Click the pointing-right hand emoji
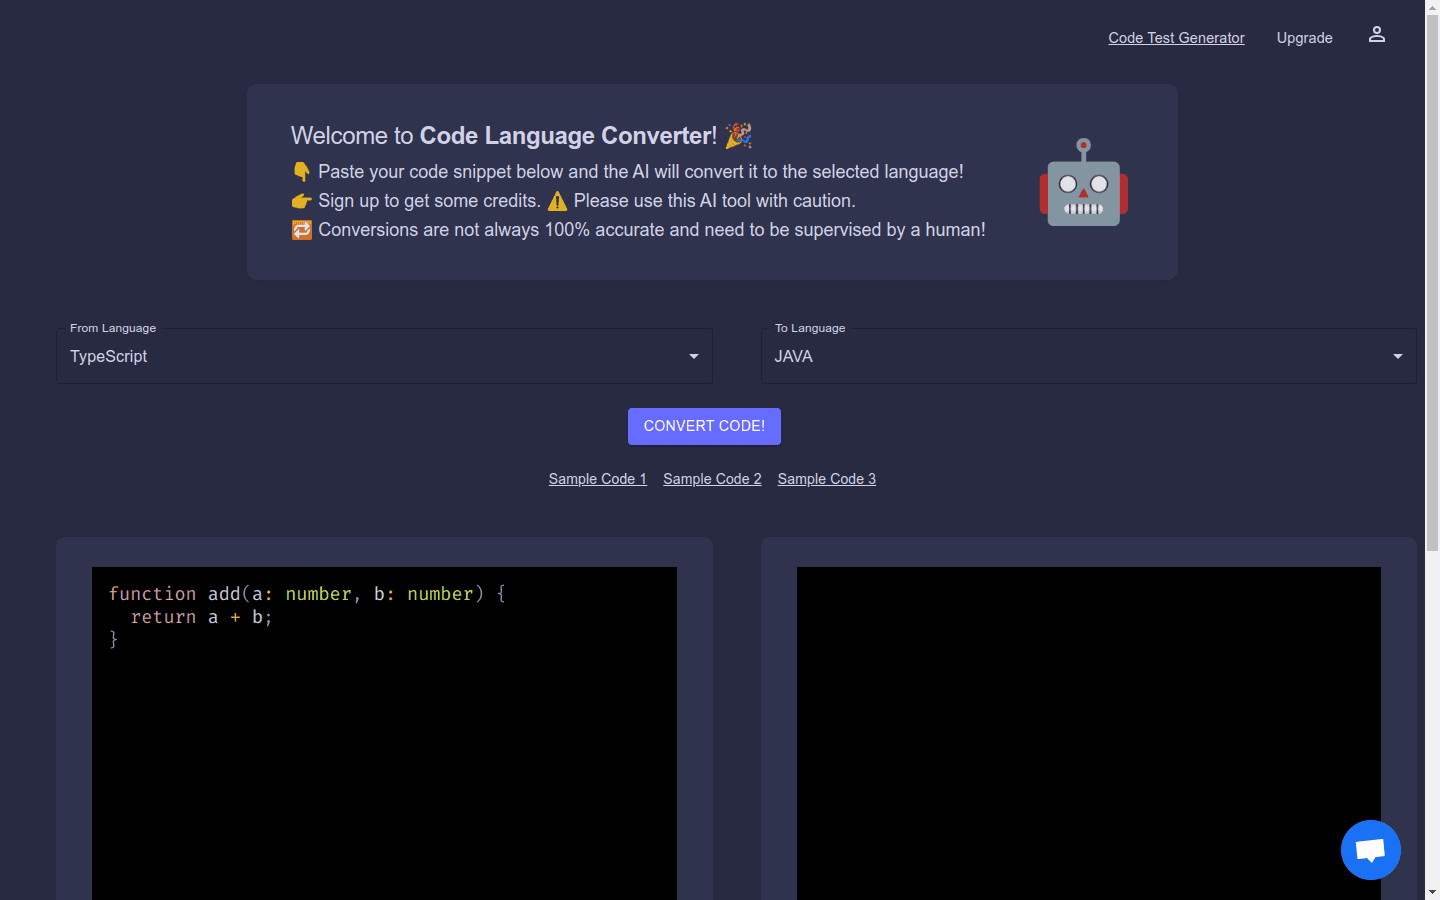Image resolution: width=1440 pixels, height=900 pixels. [301, 201]
